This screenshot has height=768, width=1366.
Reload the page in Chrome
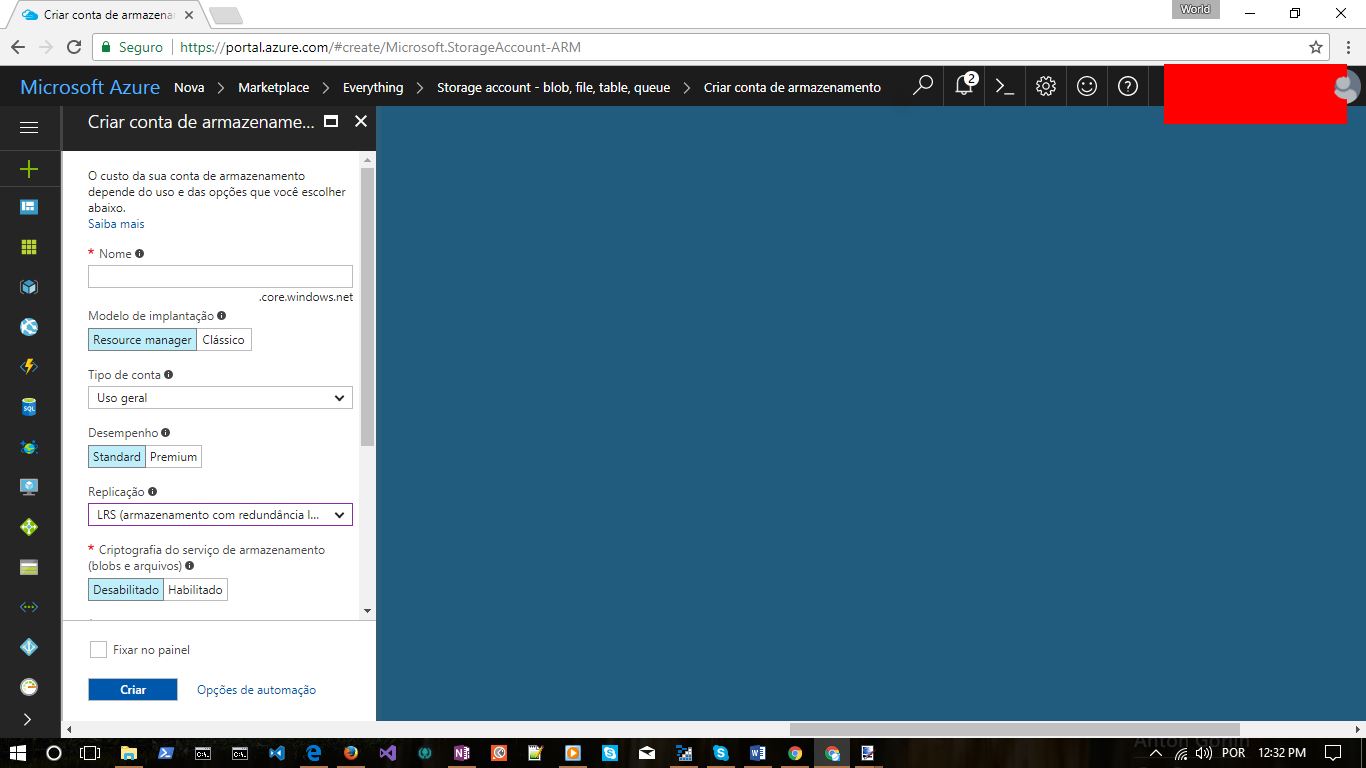tap(74, 47)
